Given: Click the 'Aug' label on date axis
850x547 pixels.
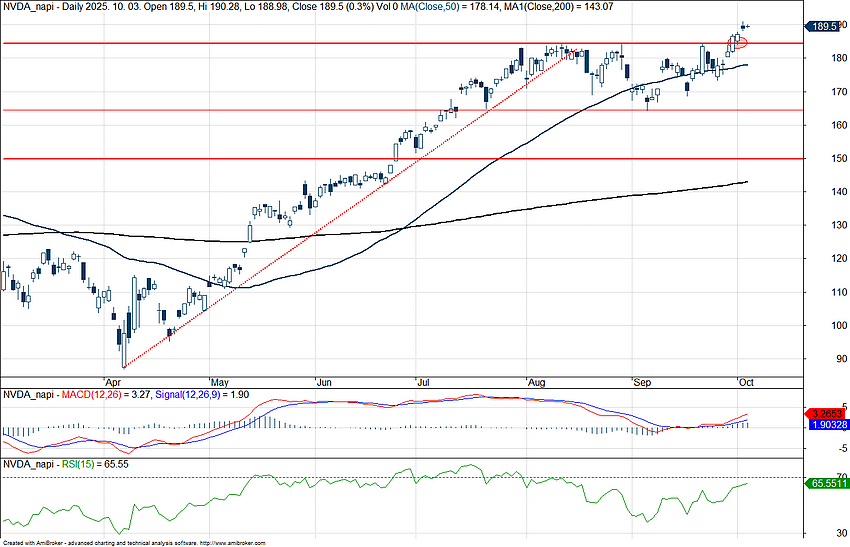Looking at the screenshot, I should point(533,382).
